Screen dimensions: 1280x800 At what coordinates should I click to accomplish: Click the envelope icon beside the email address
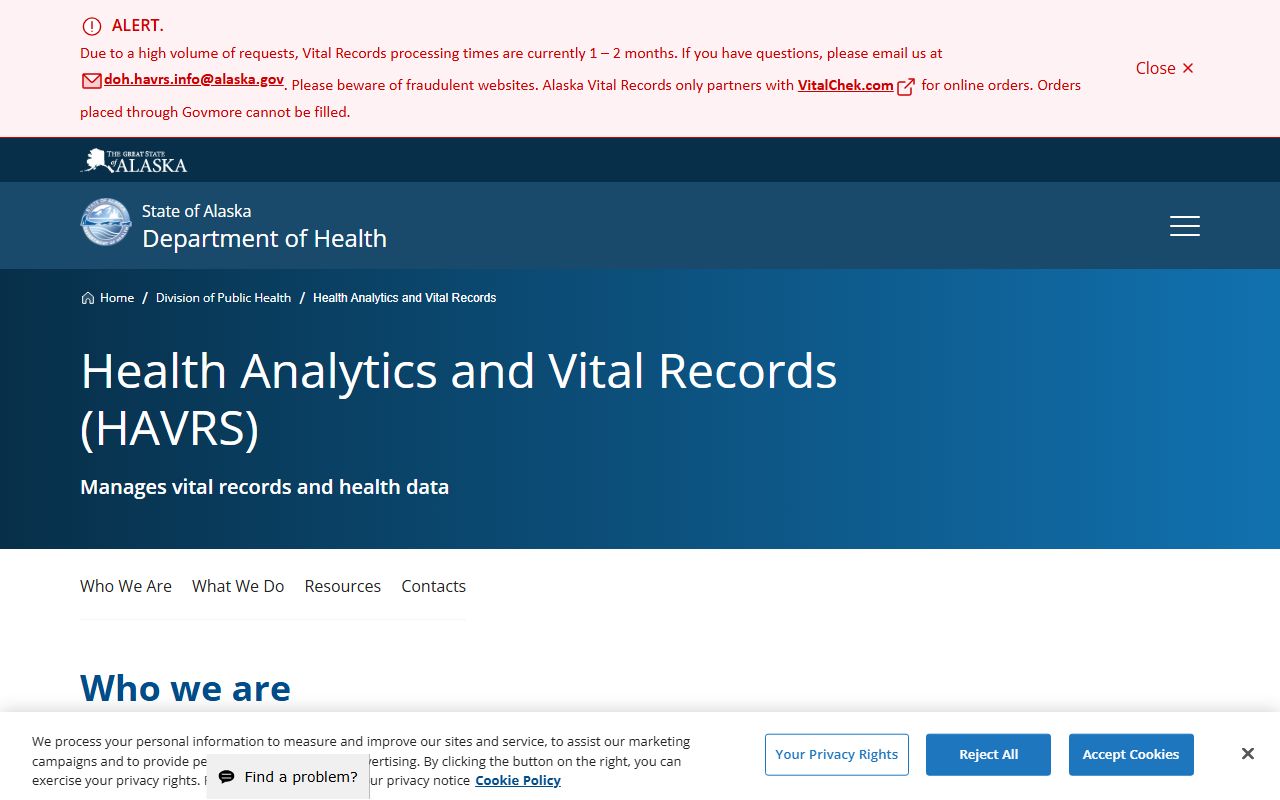coord(91,82)
